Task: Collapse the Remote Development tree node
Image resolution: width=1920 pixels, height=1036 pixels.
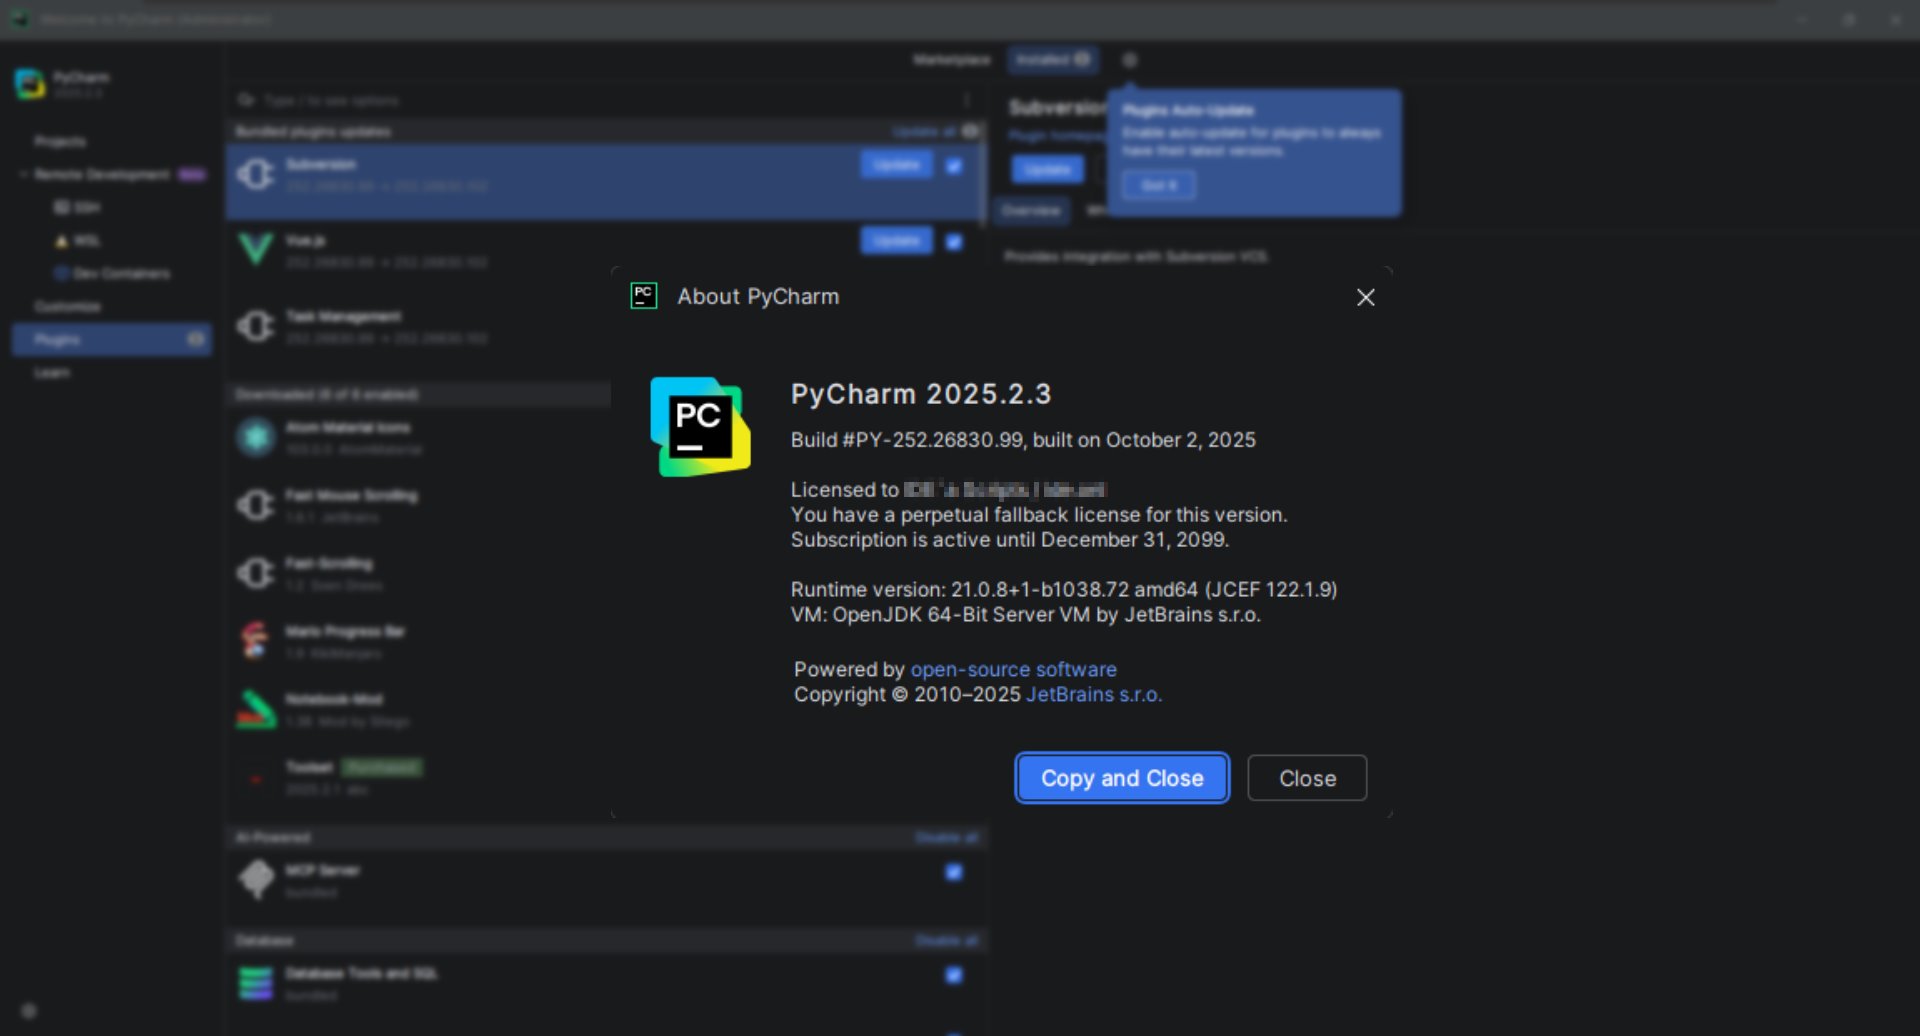Action: 24,174
